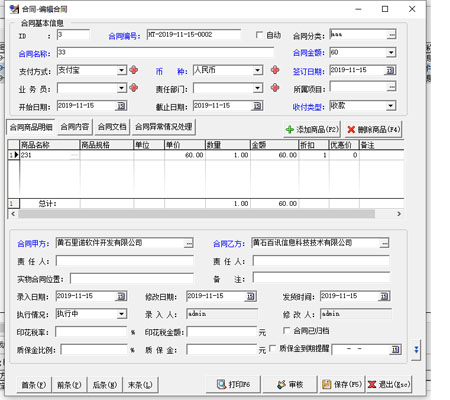Click the 审核 button
This screenshot has width=450, height=400.
[290, 385]
